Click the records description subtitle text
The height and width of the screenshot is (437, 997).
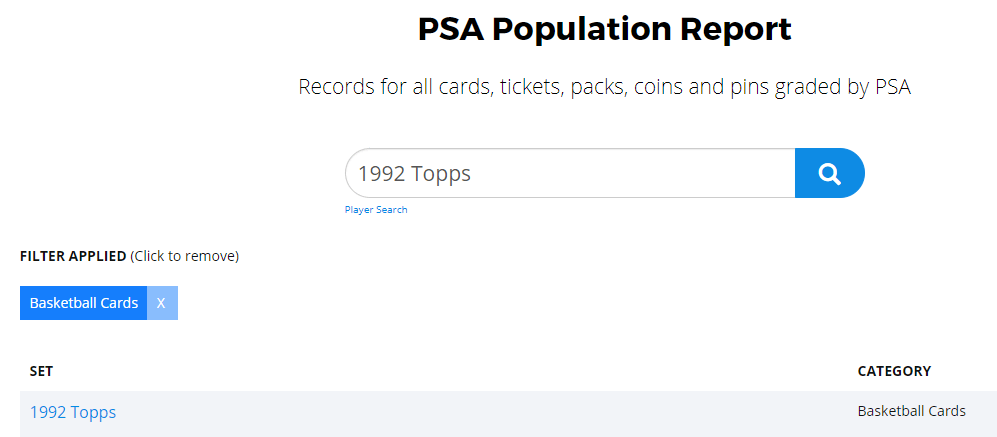604,87
